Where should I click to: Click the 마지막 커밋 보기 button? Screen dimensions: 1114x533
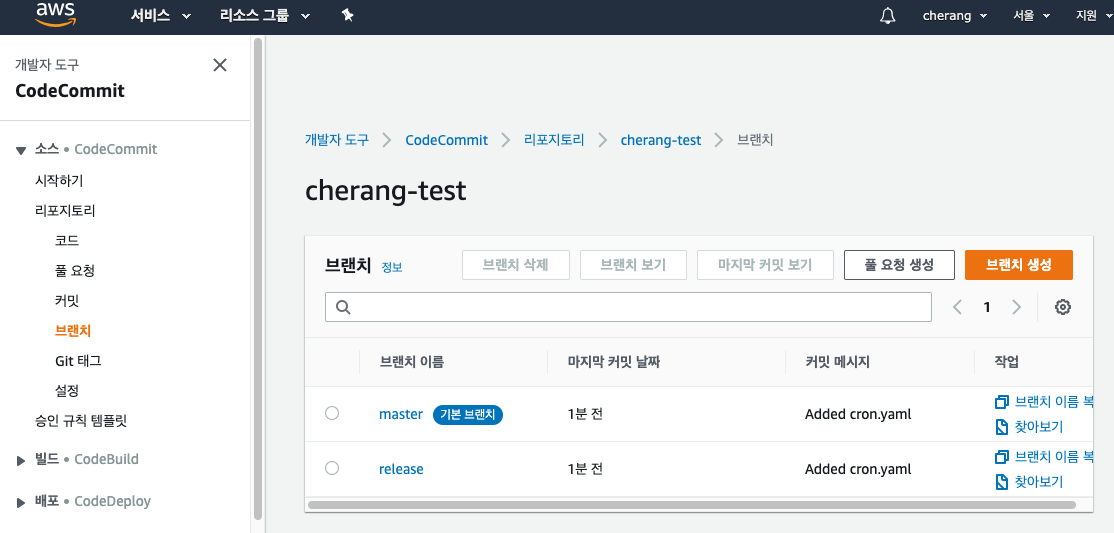pos(765,265)
